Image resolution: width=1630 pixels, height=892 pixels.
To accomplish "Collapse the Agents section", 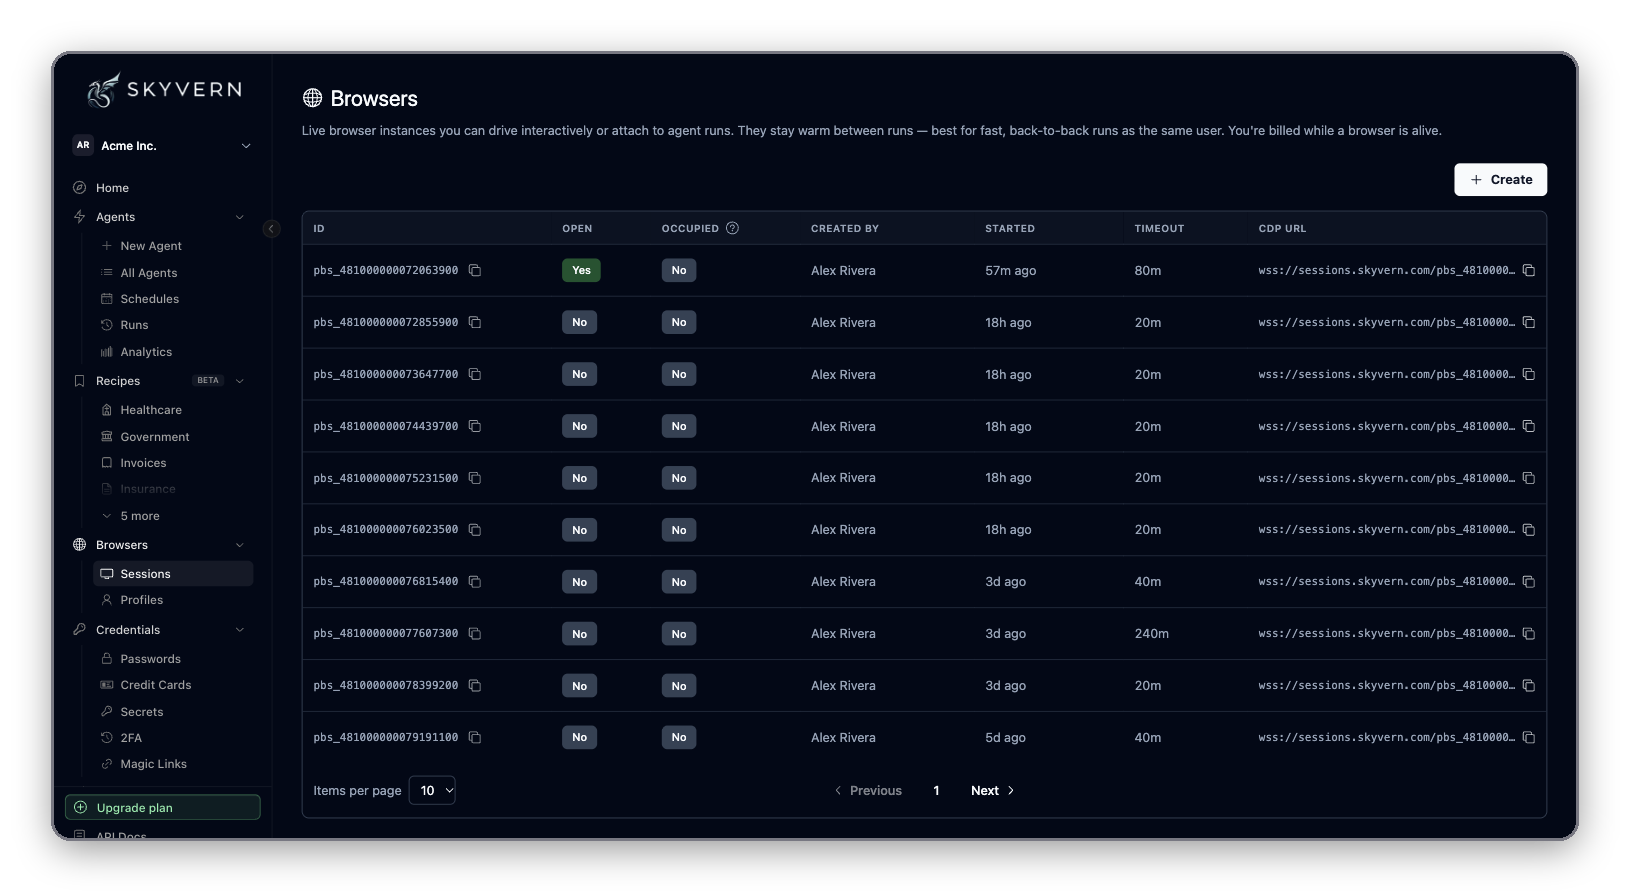I will point(239,217).
